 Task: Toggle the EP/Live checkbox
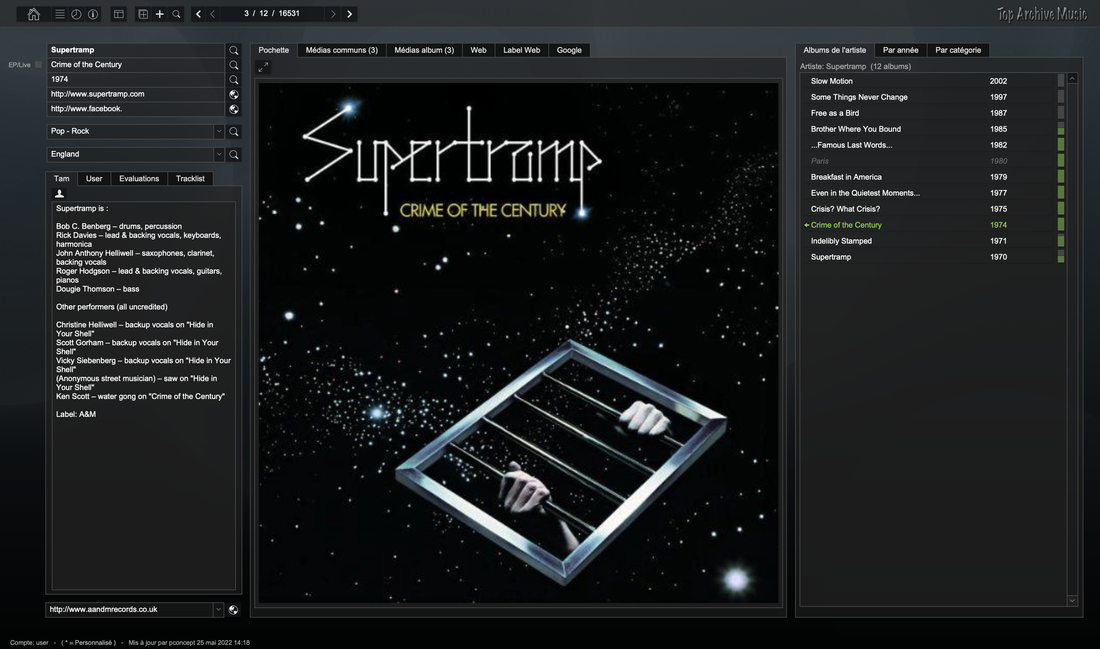[39, 65]
